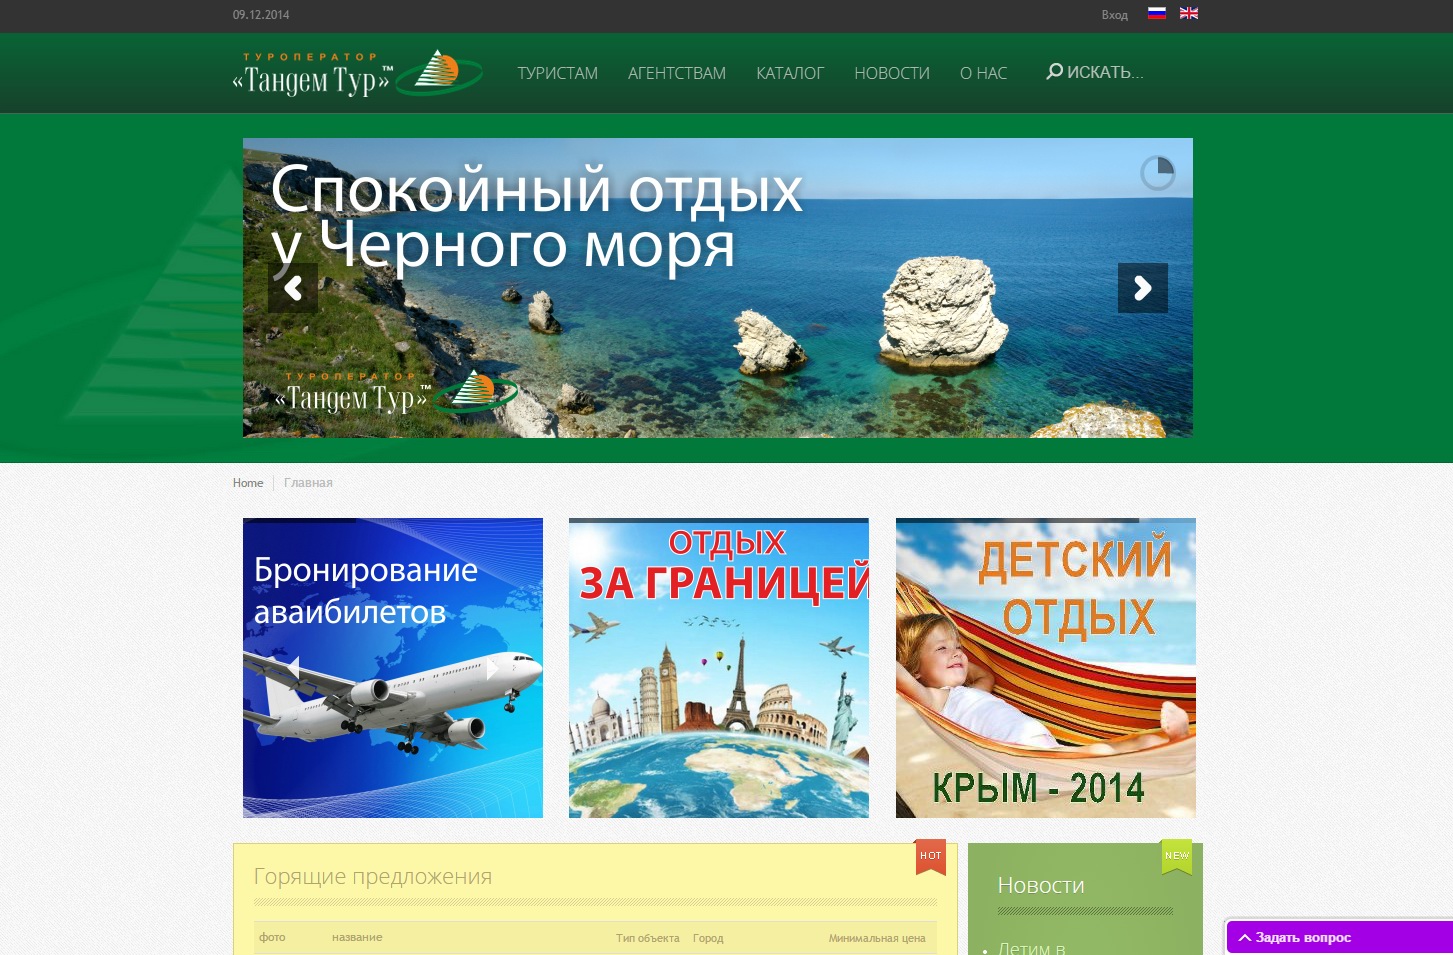
Task: Open the Каталог menu
Action: (789, 73)
